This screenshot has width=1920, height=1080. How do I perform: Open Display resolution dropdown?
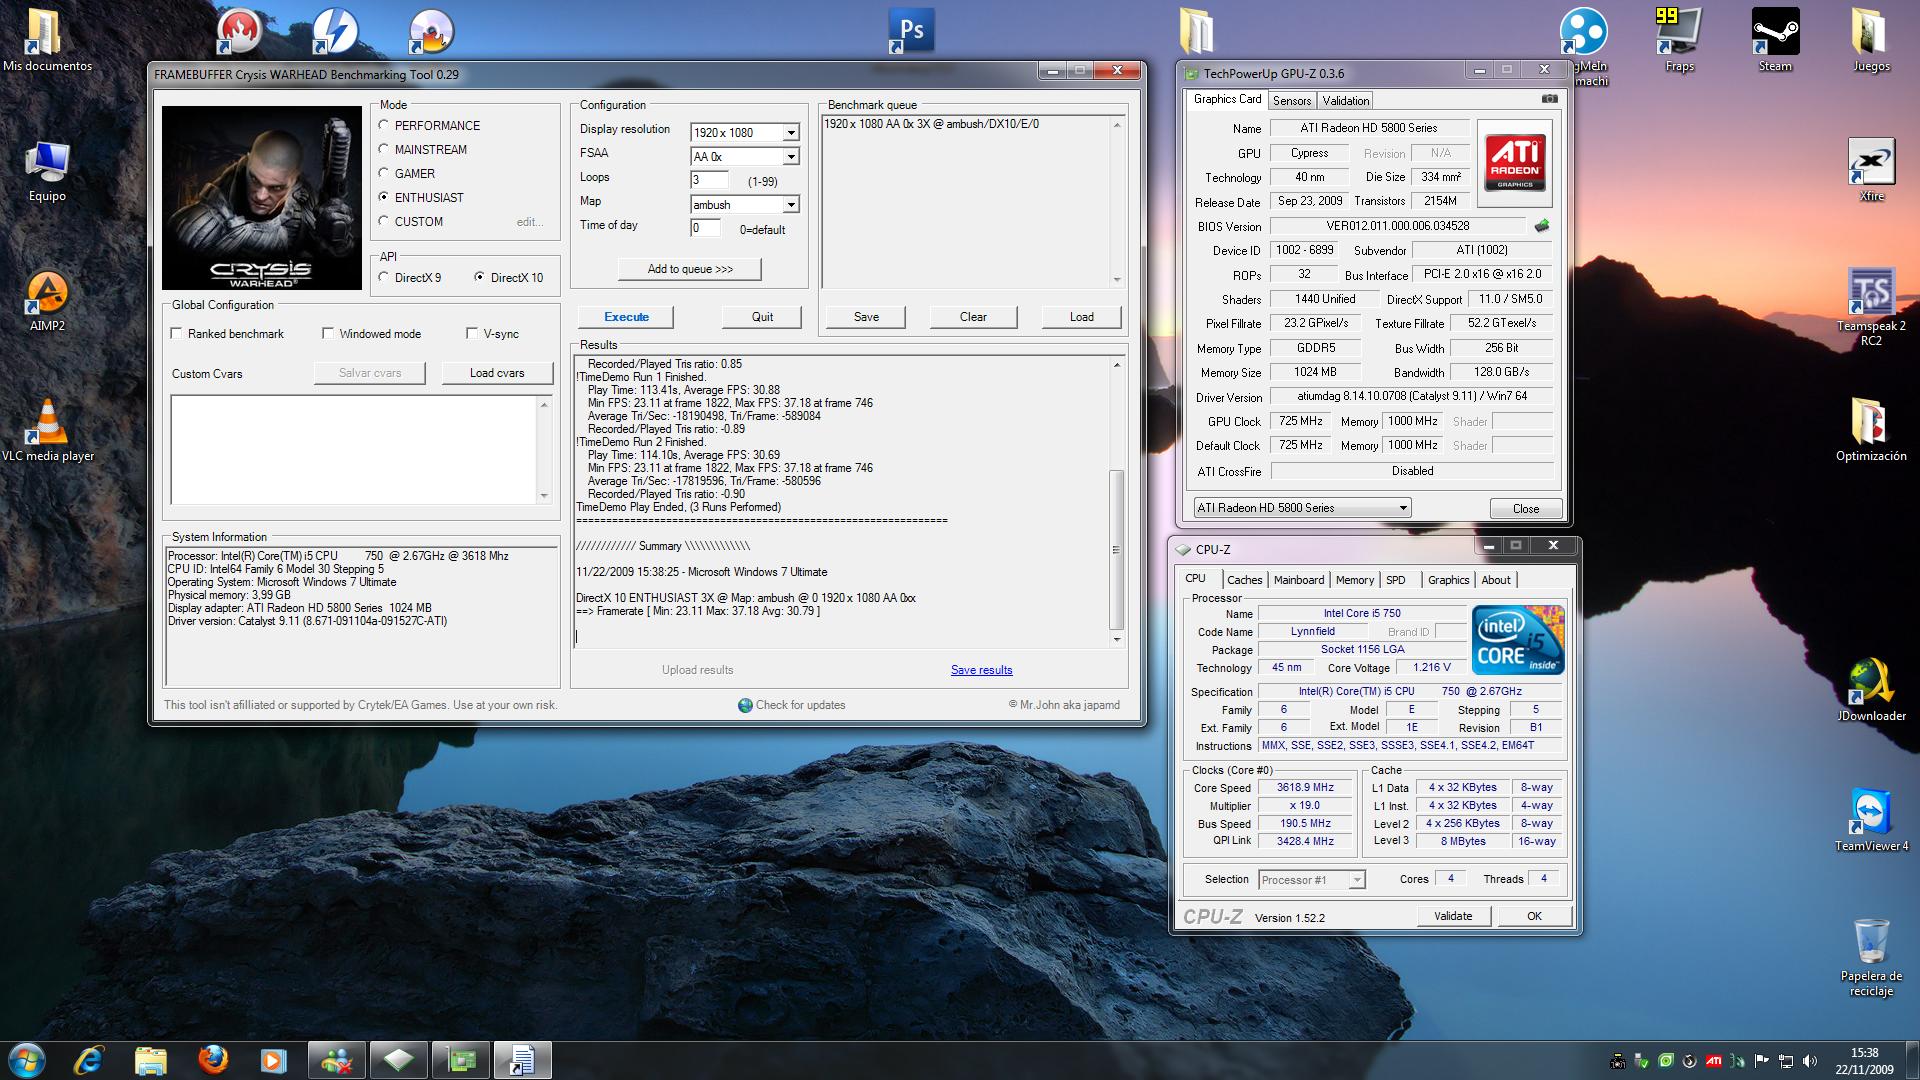pyautogui.click(x=745, y=132)
